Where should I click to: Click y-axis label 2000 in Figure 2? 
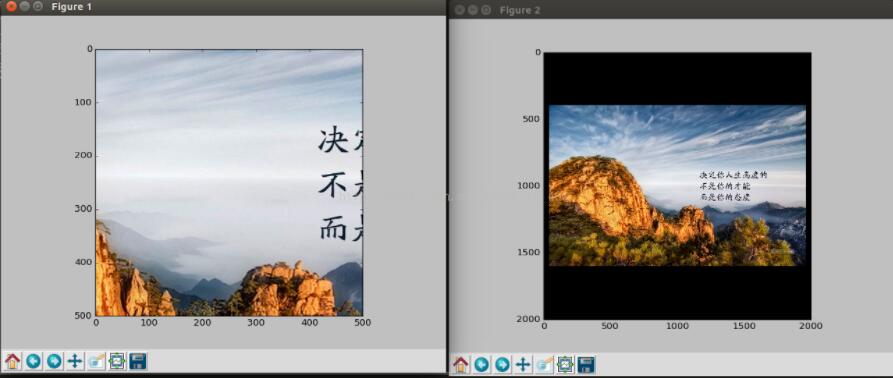pyautogui.click(x=529, y=319)
